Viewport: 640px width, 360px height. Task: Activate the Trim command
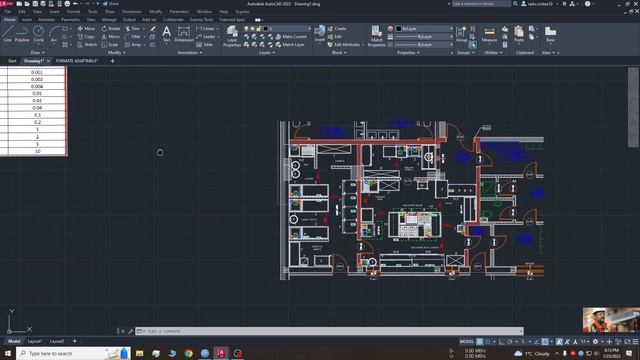[133, 29]
